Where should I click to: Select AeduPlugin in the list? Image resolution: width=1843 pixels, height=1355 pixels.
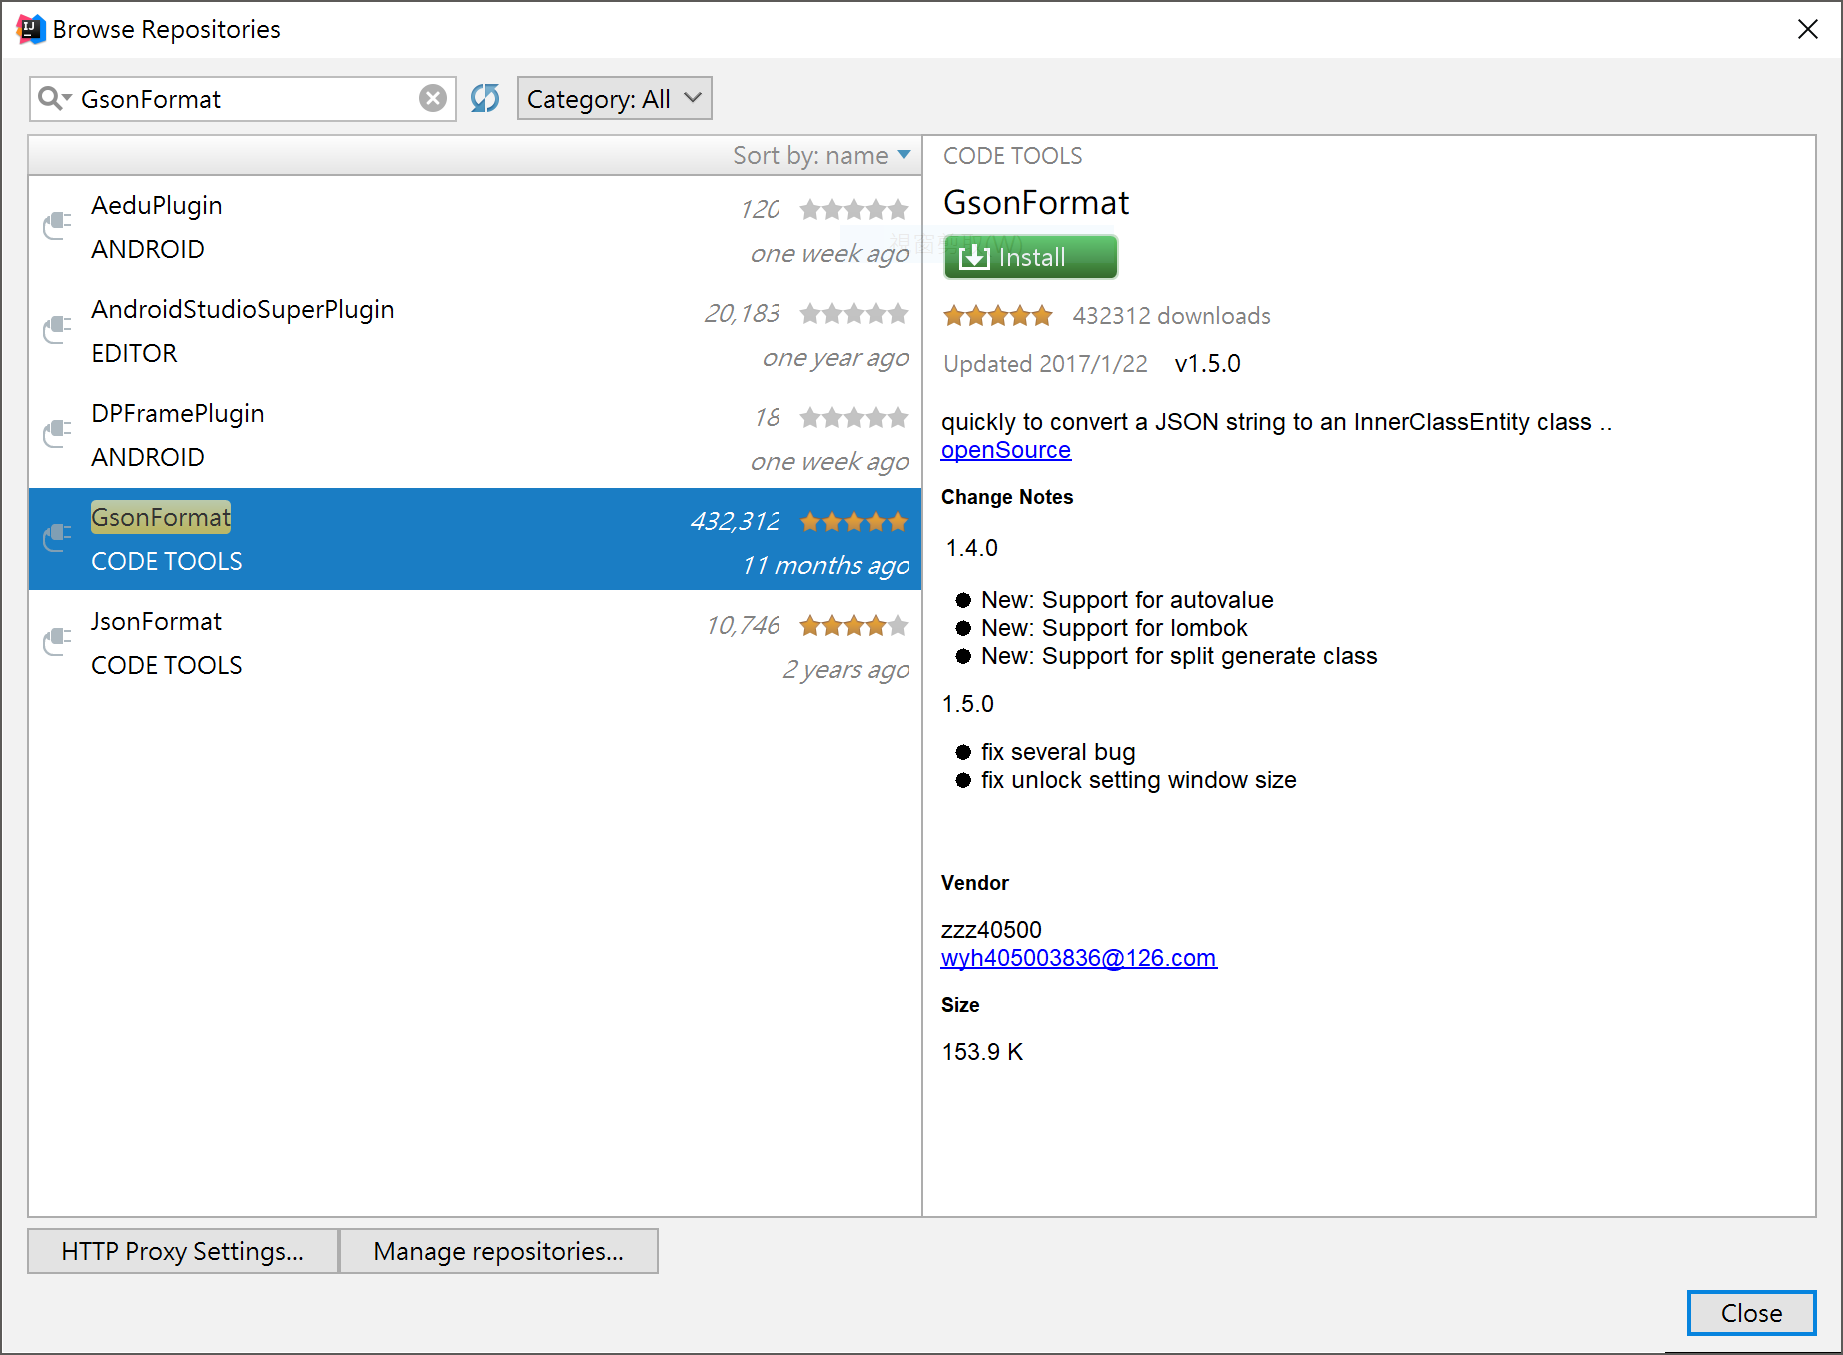click(x=475, y=228)
